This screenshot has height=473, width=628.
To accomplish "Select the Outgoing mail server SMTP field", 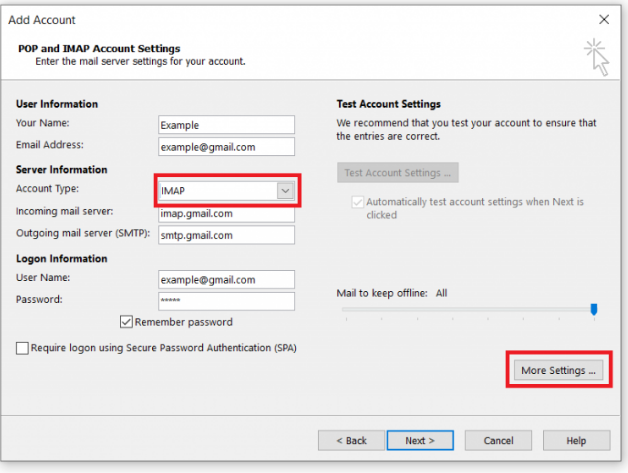I will point(227,235).
